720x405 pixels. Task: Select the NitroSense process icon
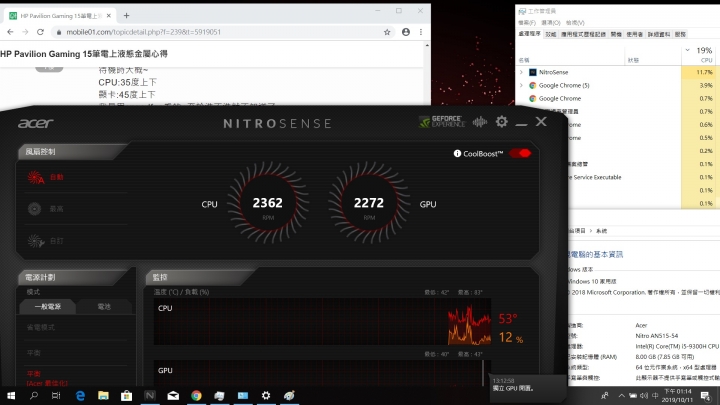click(x=533, y=72)
